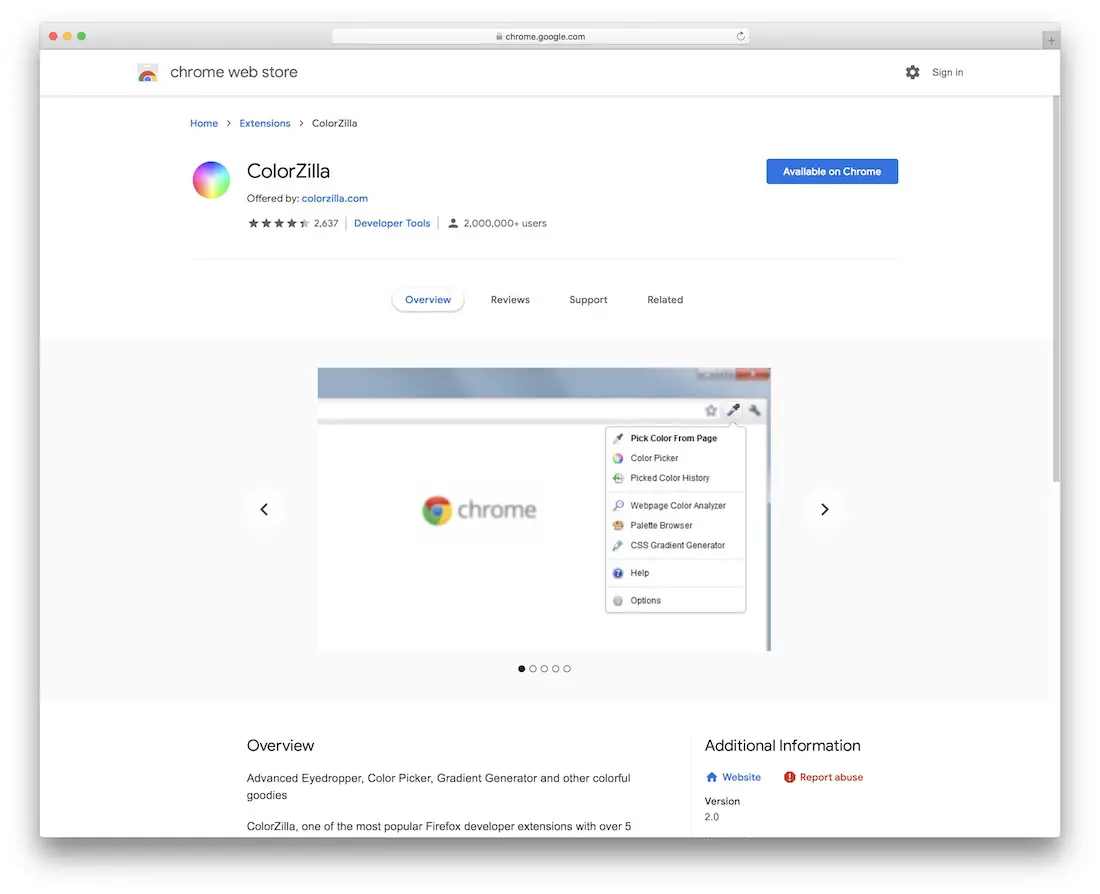Show the next screenshot with right arrow
Screen dimensions: 1100x894
[824, 509]
